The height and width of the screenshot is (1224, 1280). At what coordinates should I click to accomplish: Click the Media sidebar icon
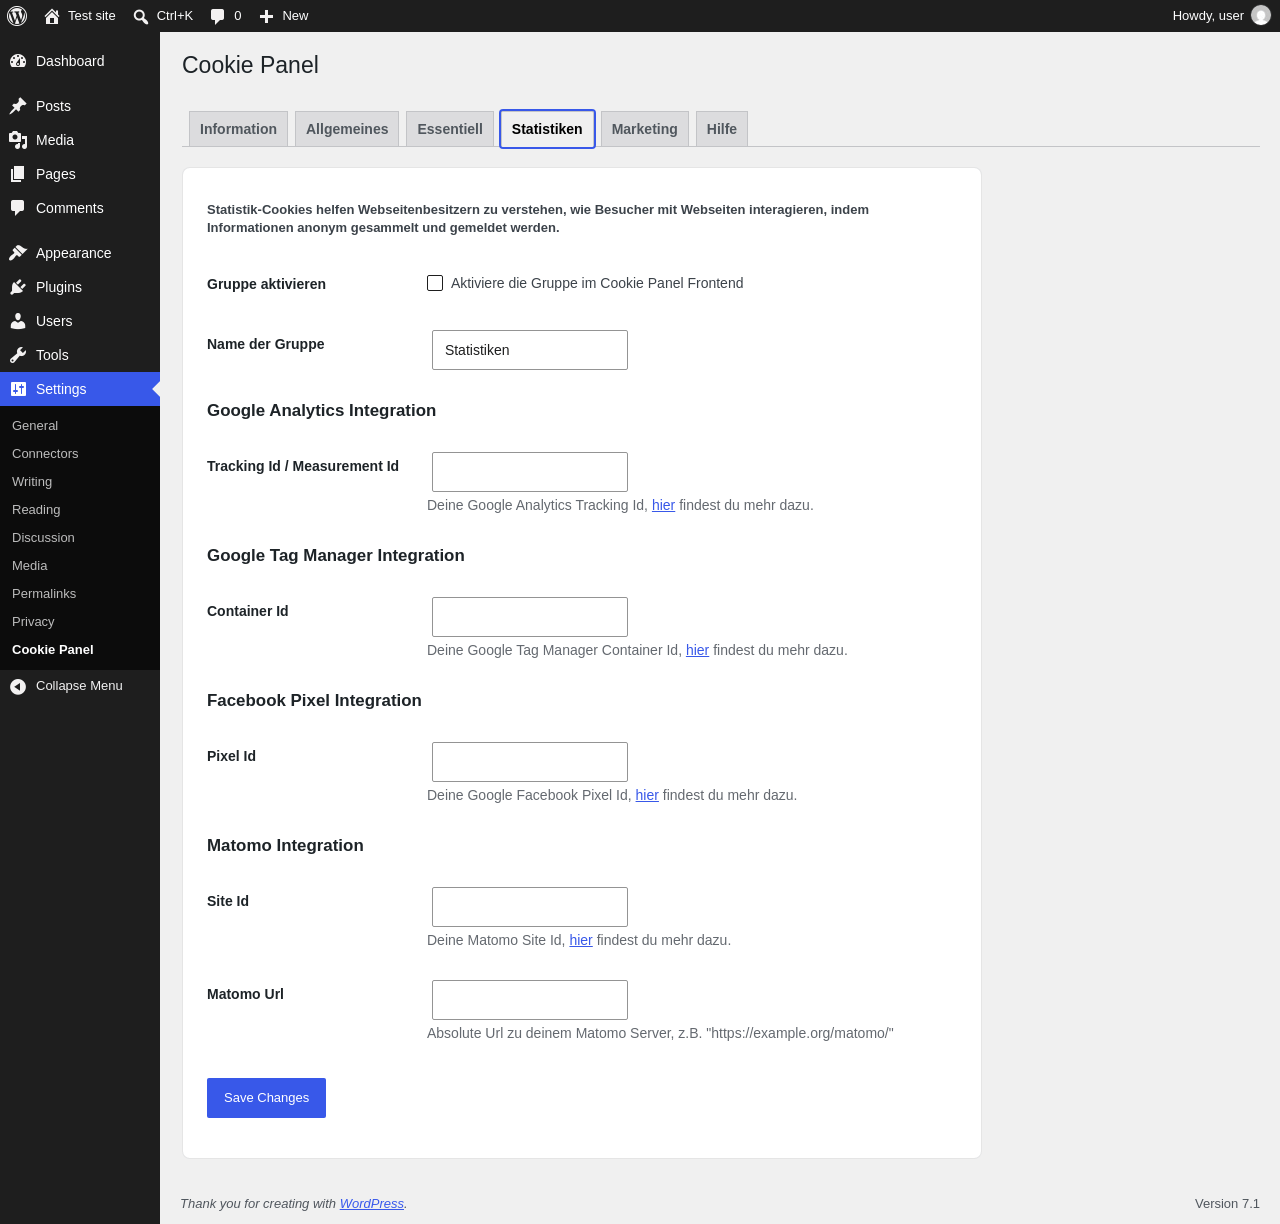[18, 140]
